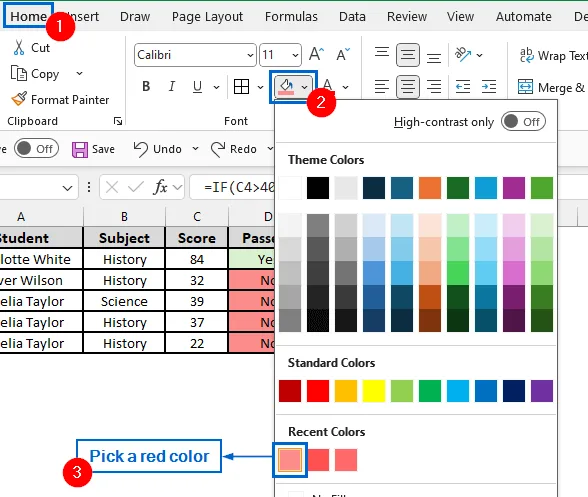This screenshot has height=497, width=588.
Task: Open the Home ribbon tab
Action: click(28, 16)
